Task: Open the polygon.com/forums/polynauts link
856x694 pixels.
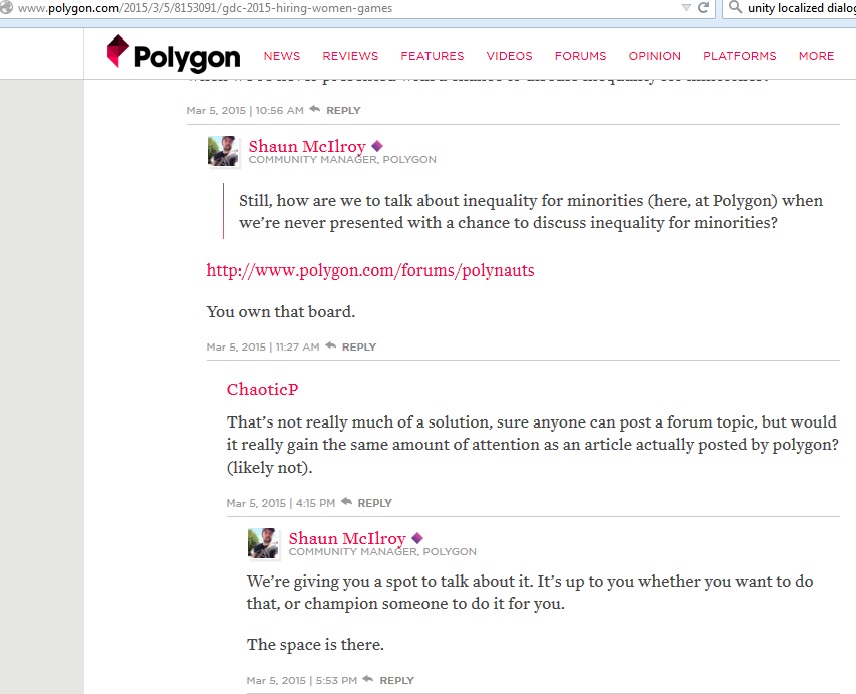Action: click(370, 270)
